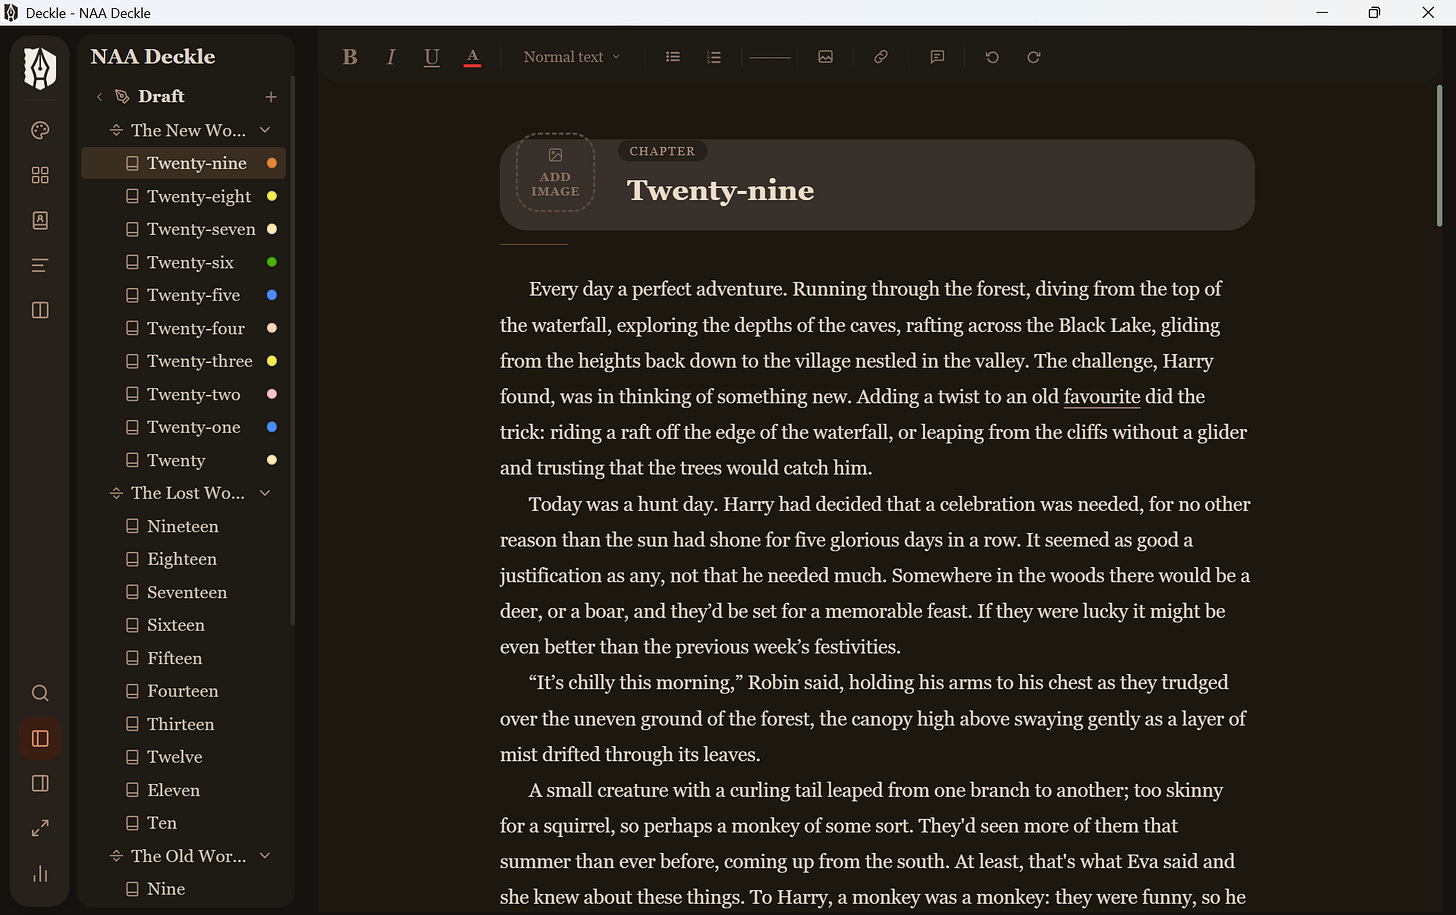Open the Normal text style dropdown
Image resolution: width=1456 pixels, height=915 pixels.
point(572,57)
